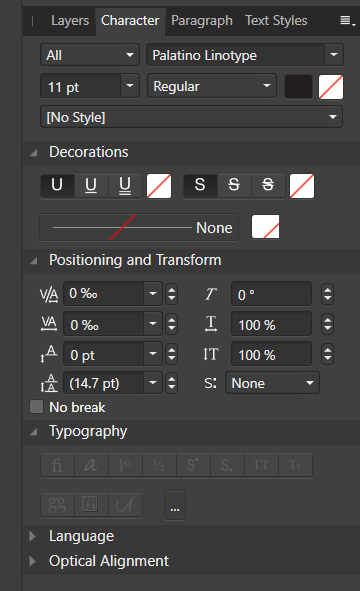Viewport: 360px width, 591px height.
Task: Open the tracking value dropdown arrow
Action: (153, 323)
